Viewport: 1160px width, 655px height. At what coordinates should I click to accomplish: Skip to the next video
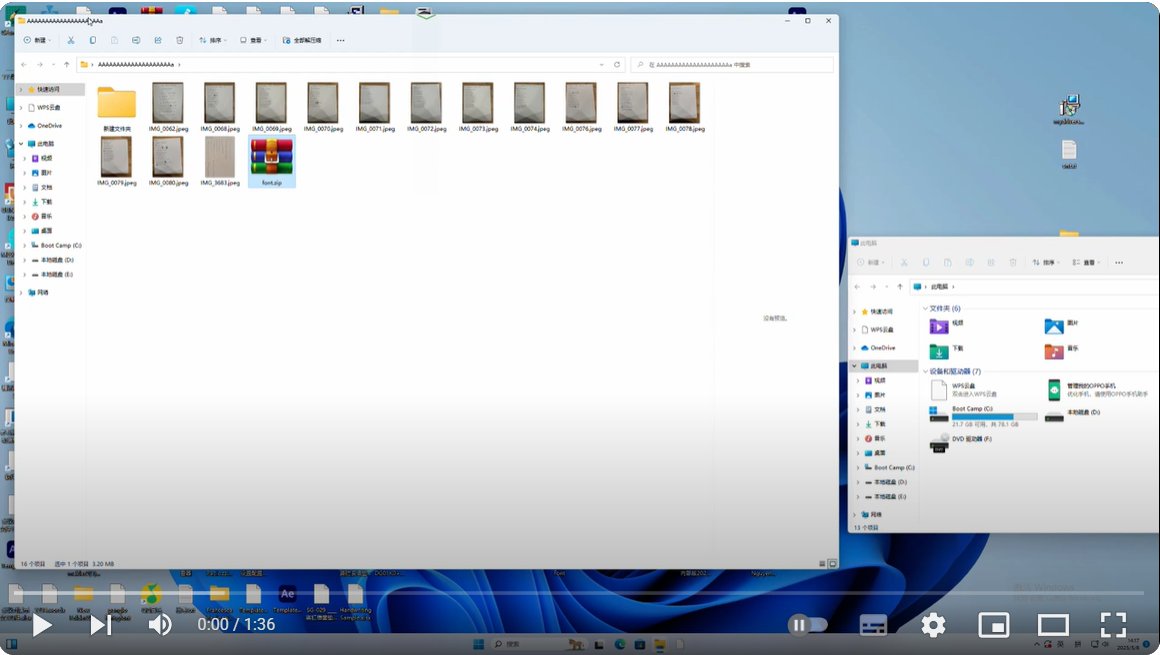pos(101,625)
